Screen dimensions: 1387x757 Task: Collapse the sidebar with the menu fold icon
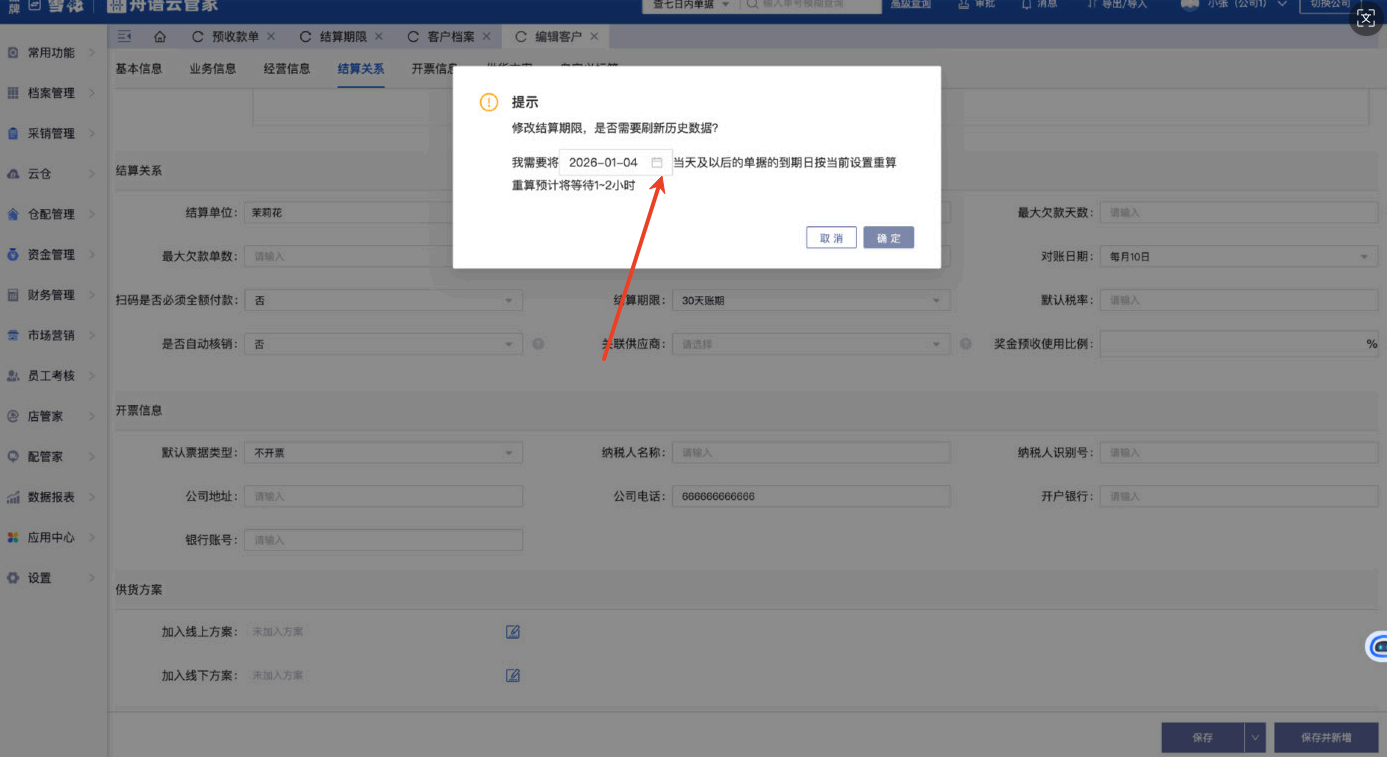point(125,37)
